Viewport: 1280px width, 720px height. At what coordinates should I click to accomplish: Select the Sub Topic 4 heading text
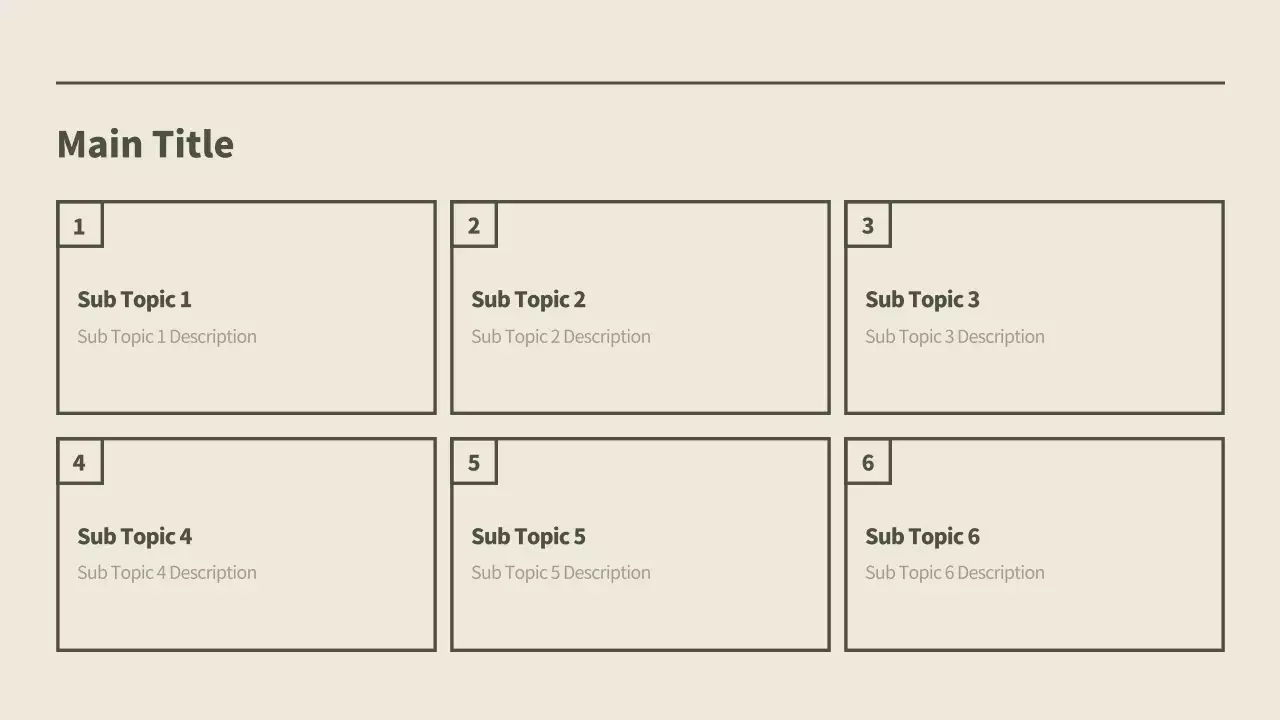134,536
